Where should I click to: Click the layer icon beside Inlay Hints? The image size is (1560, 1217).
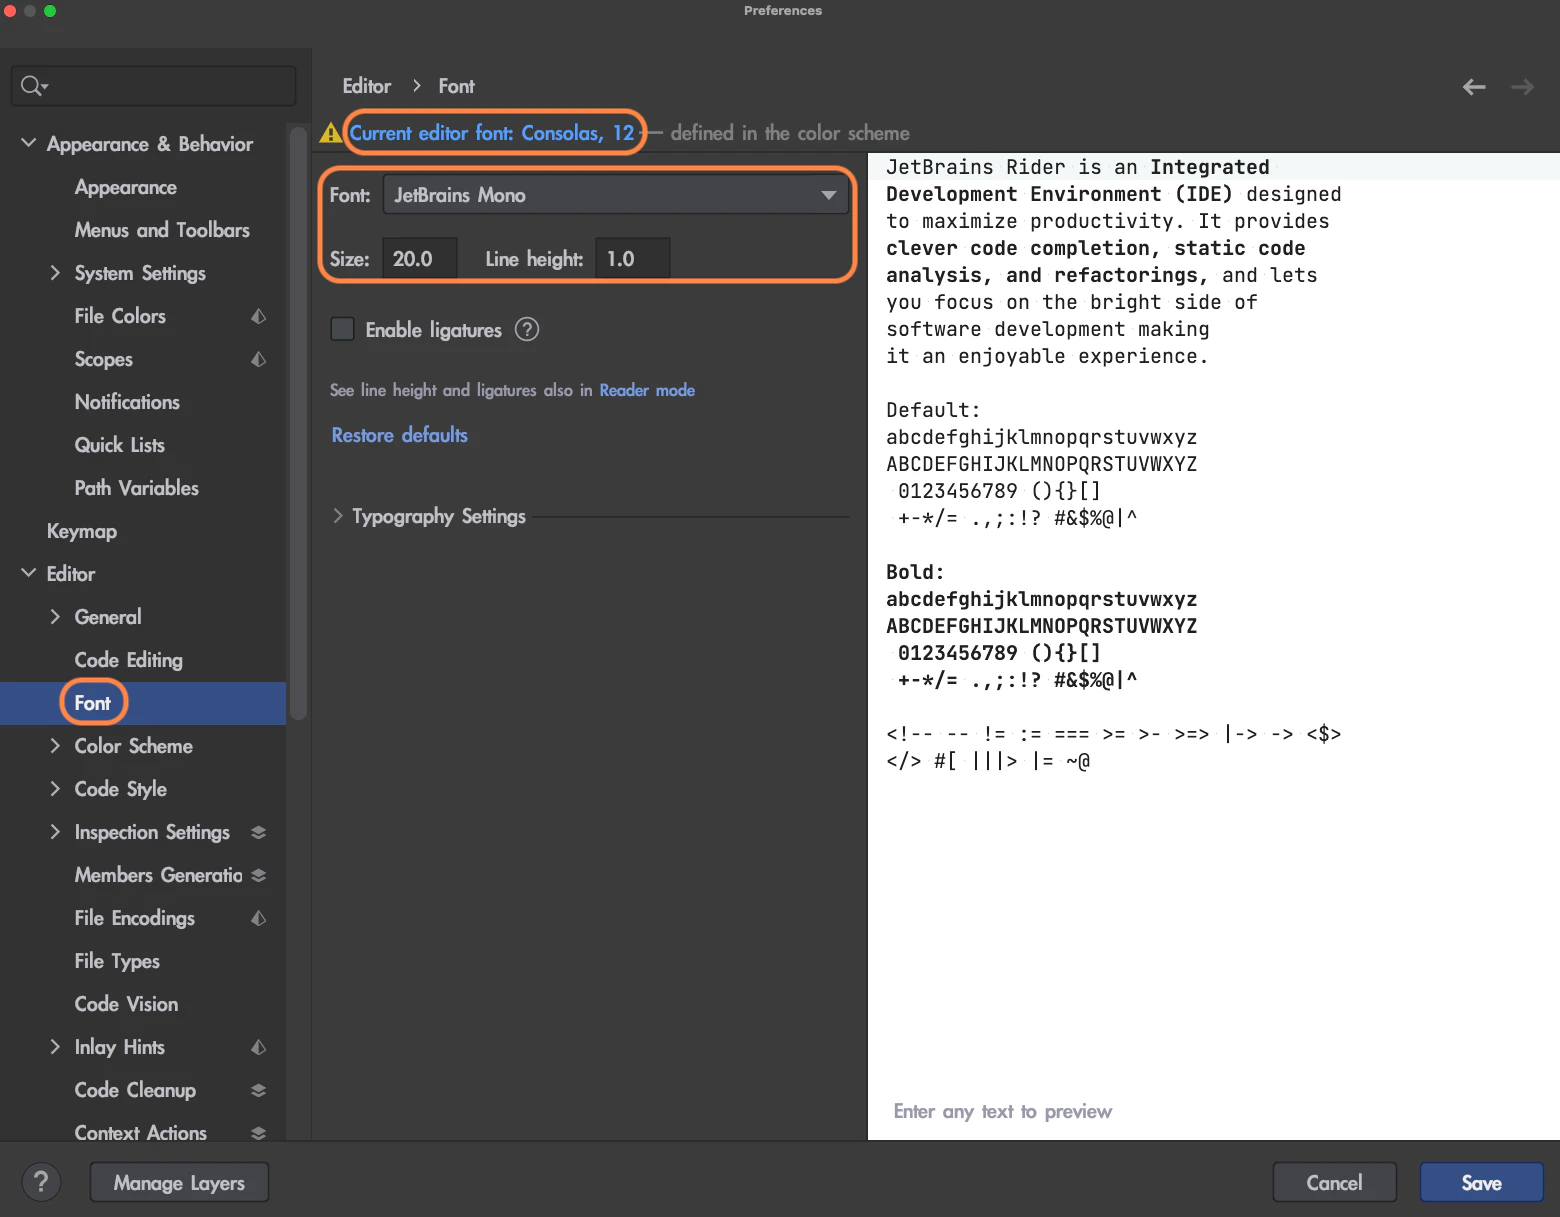pyautogui.click(x=258, y=1047)
